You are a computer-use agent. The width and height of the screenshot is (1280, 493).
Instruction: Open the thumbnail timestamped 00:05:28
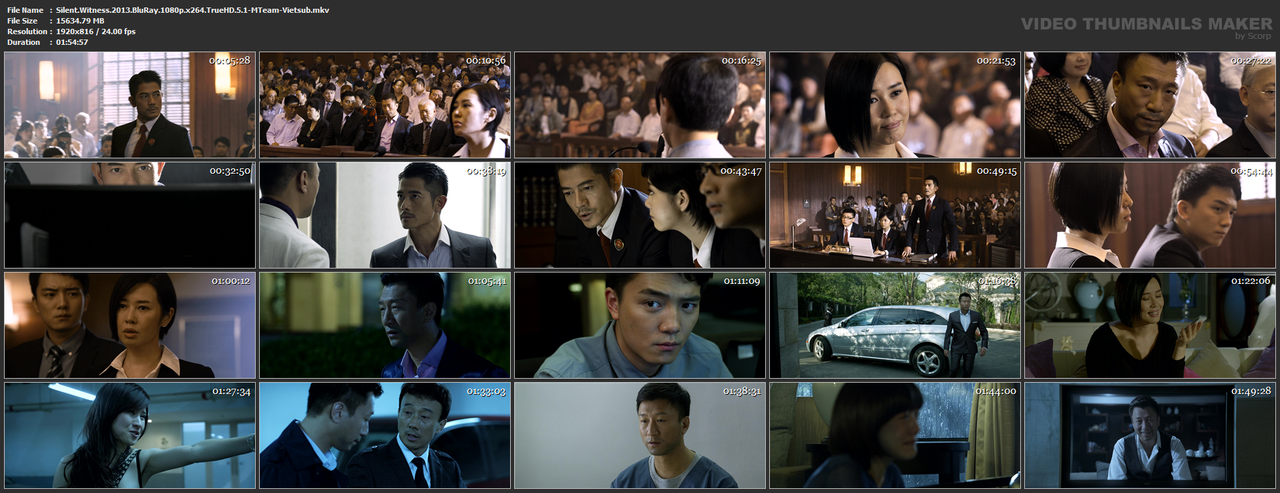[130, 105]
